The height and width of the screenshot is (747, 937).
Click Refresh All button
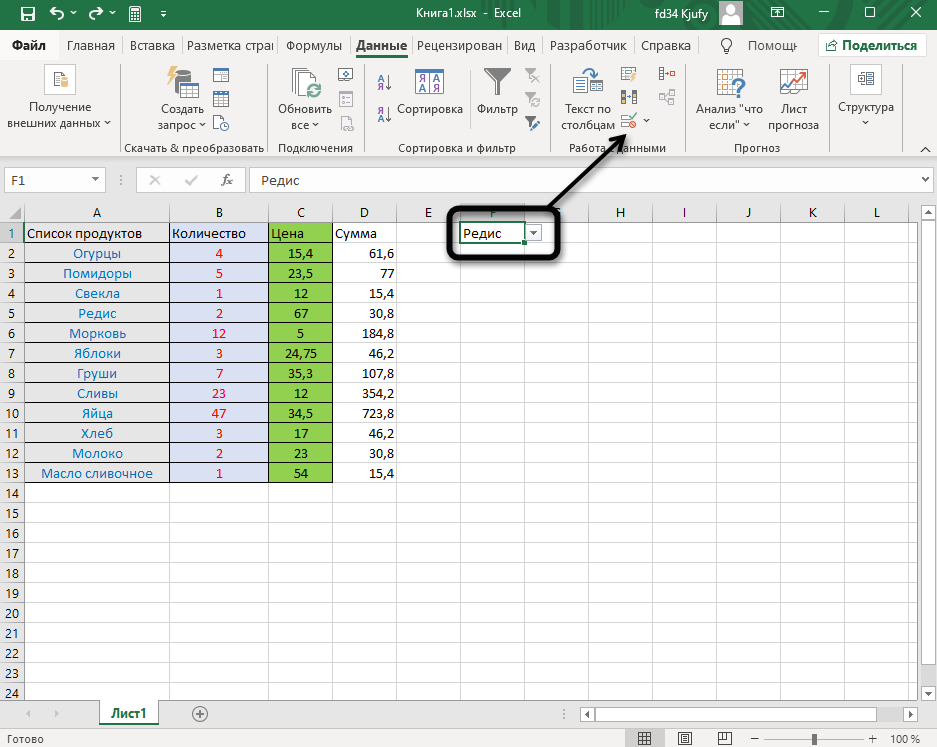(305, 100)
